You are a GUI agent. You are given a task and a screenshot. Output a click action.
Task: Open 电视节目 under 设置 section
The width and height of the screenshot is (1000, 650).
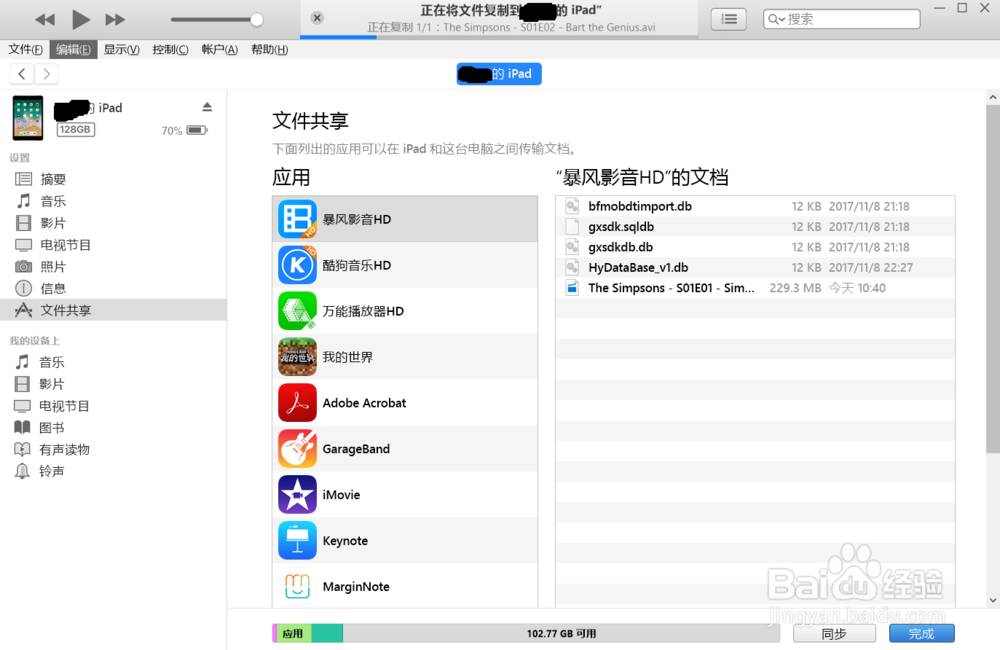(114, 244)
